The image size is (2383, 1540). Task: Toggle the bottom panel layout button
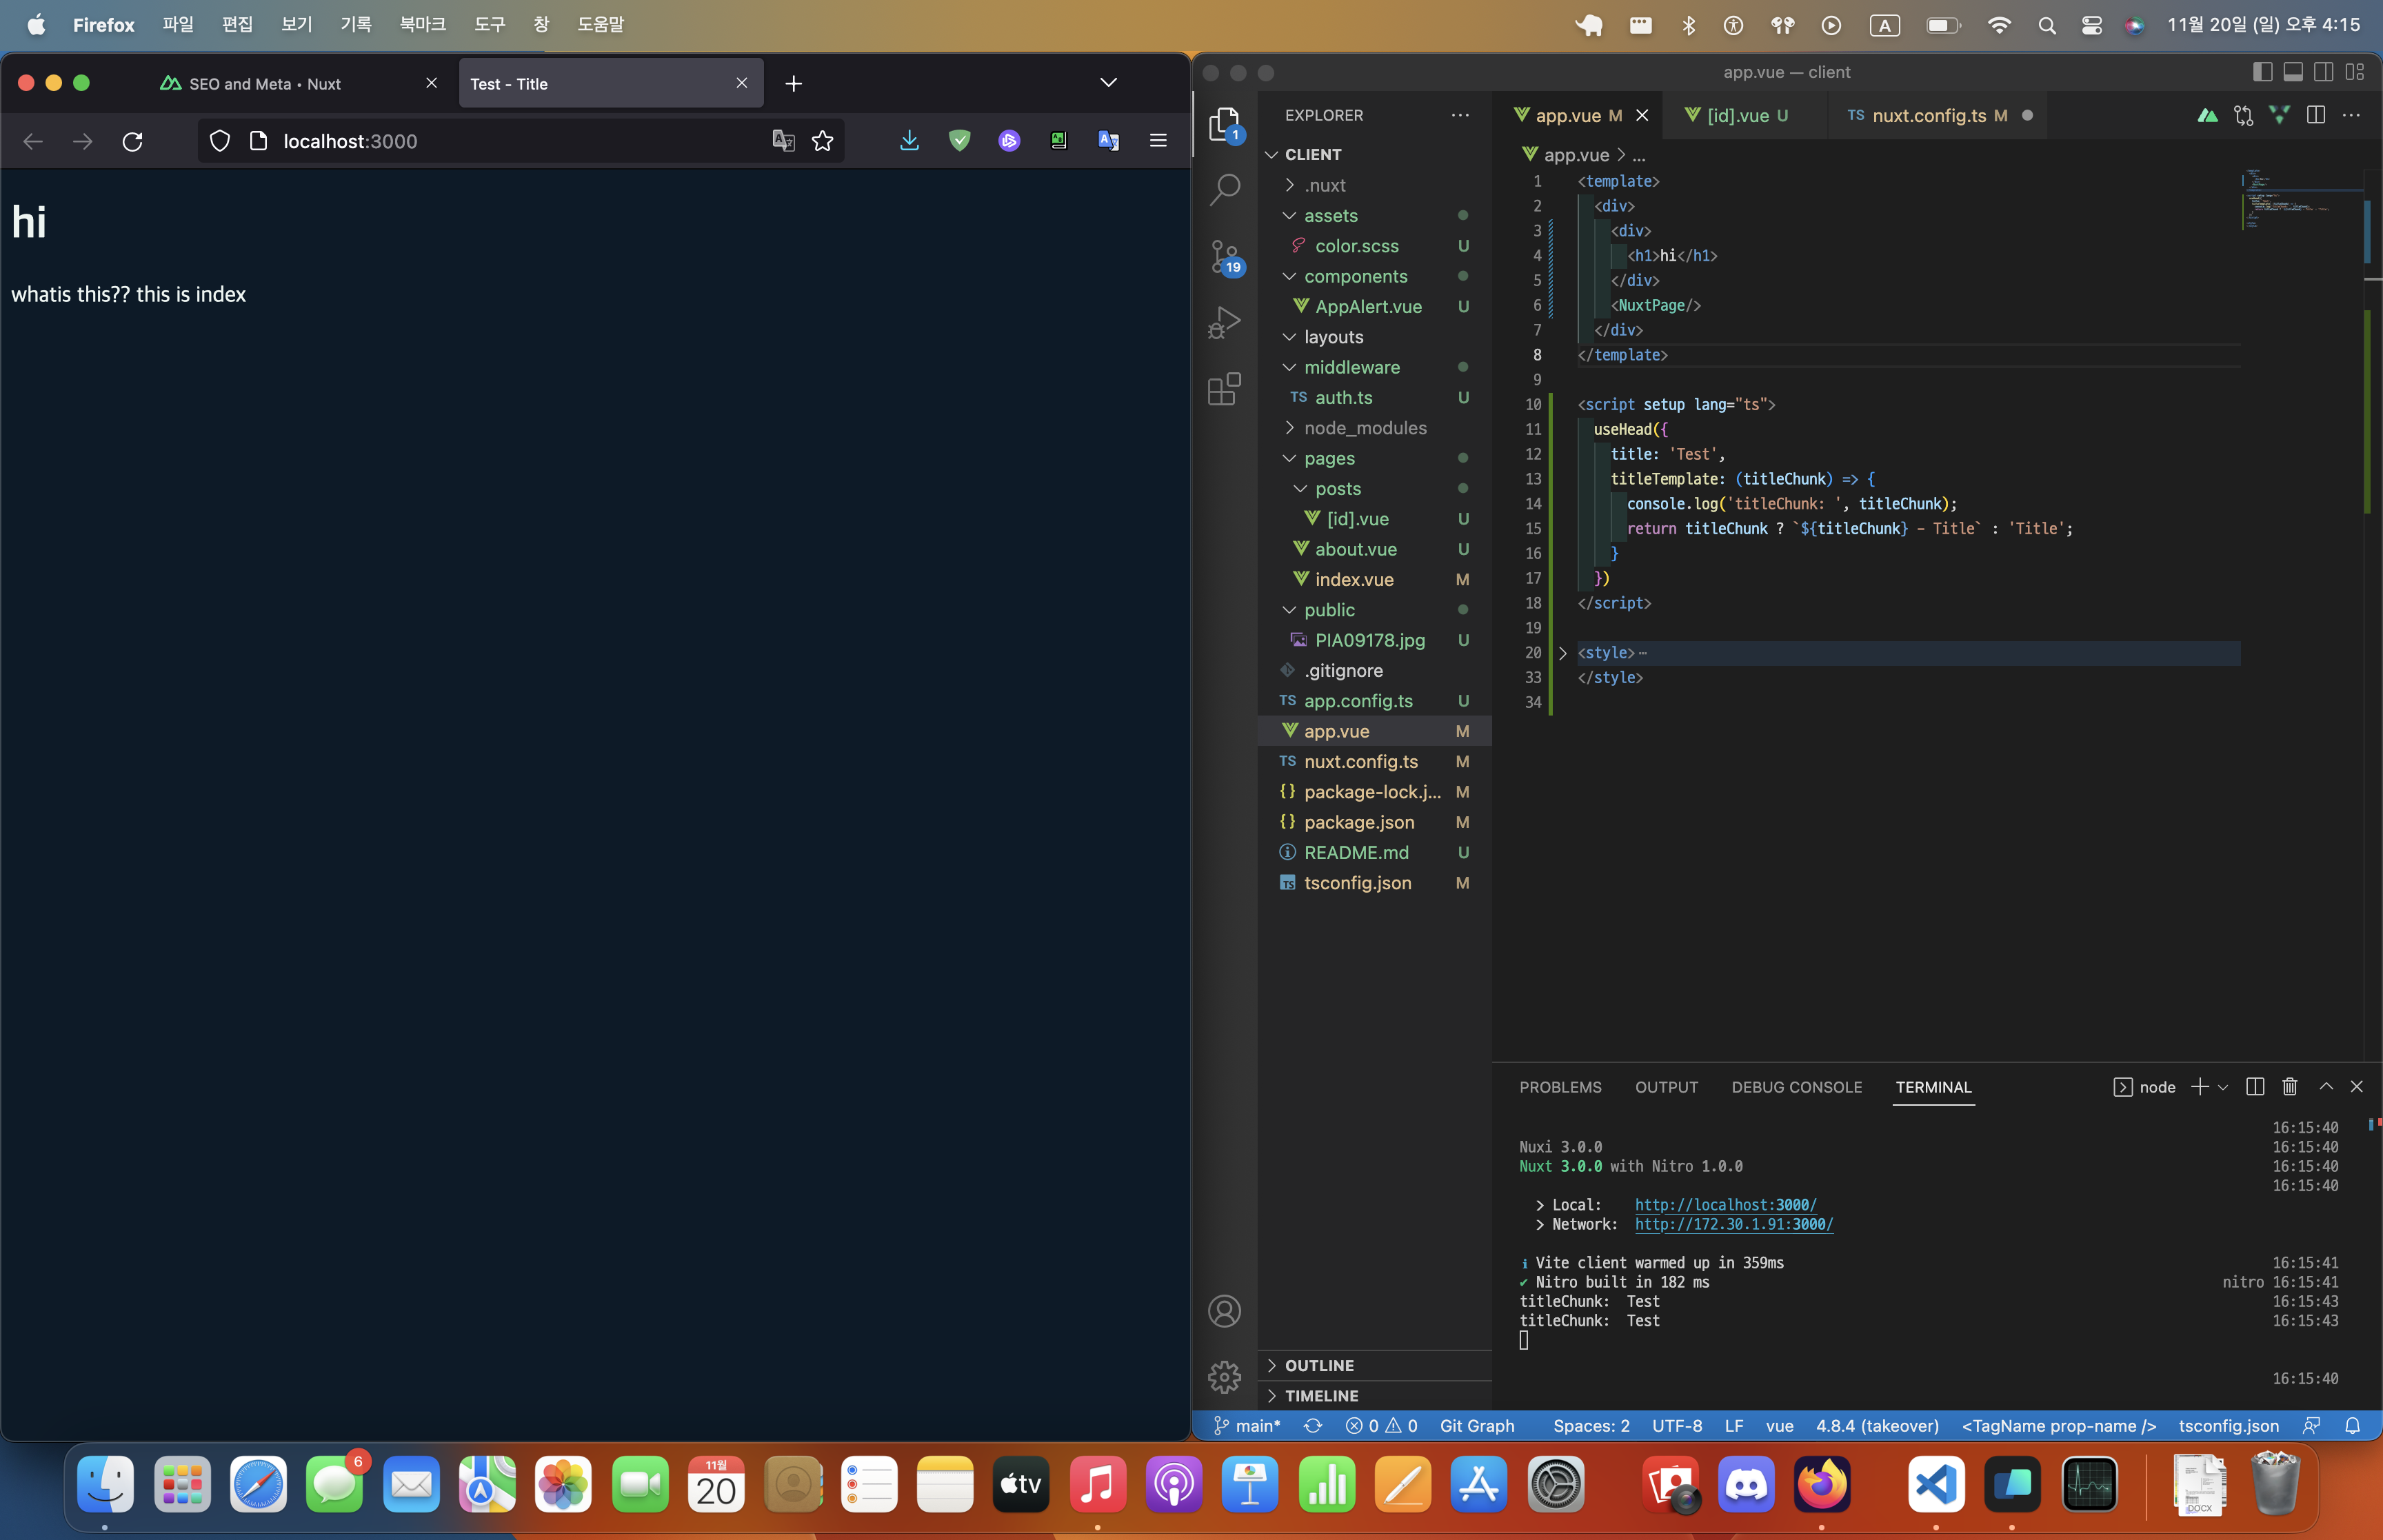click(x=2293, y=72)
